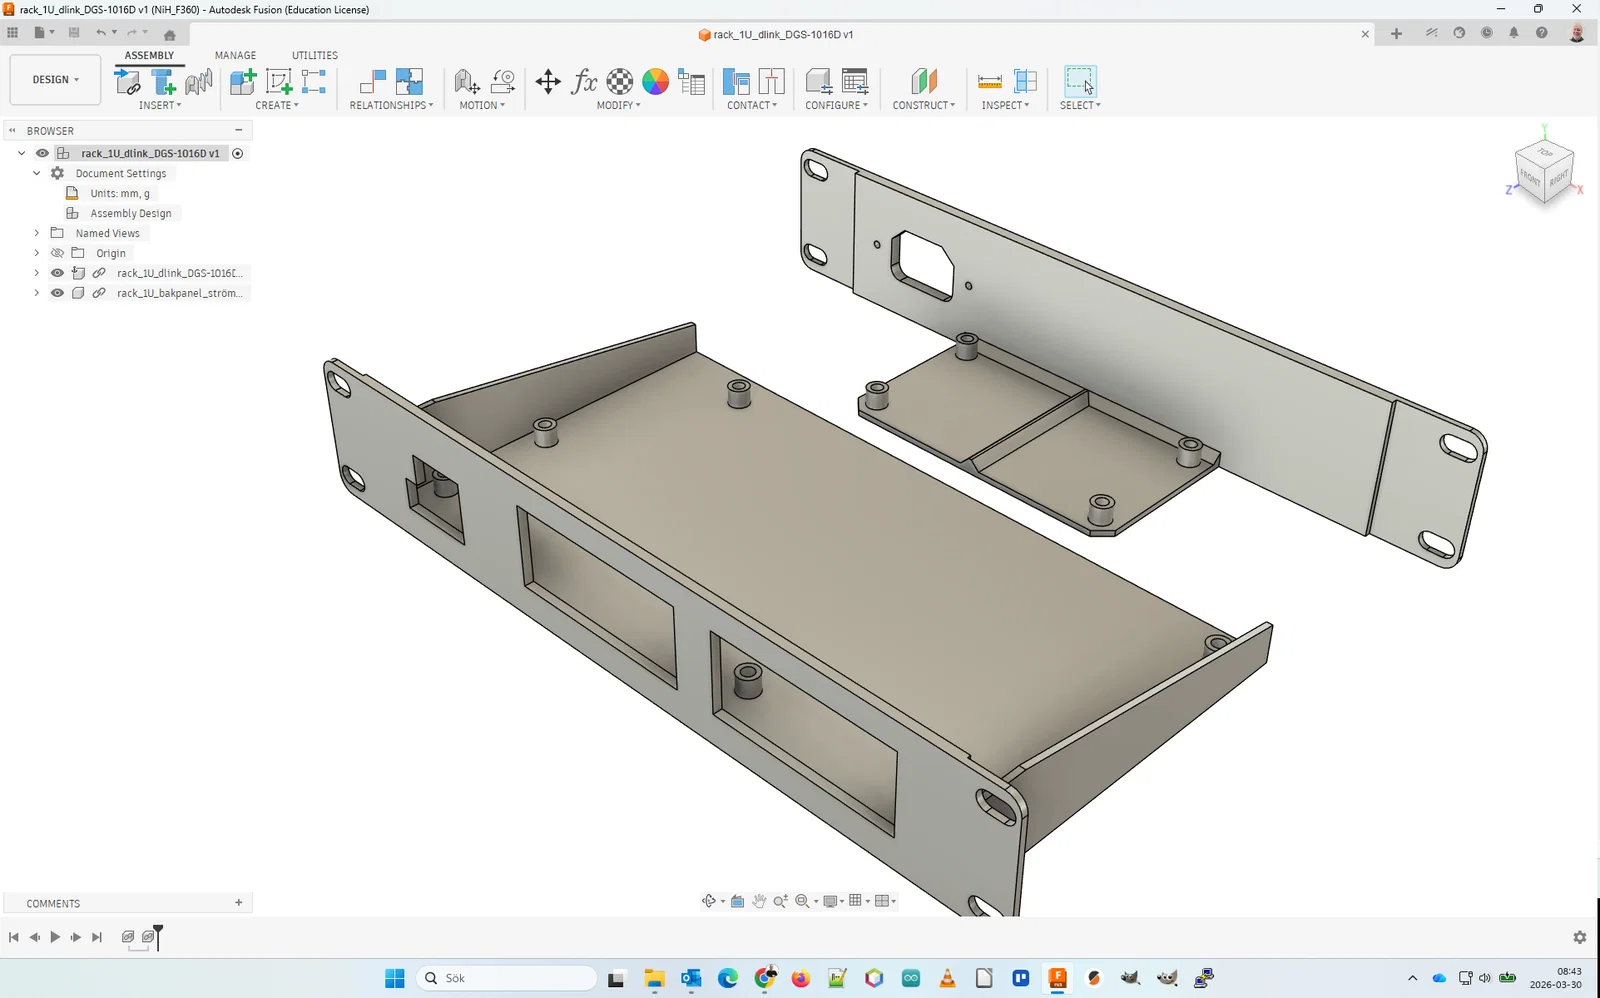This screenshot has height=998, width=1600.
Task: Open the Appearance color wheel tool
Action: pyautogui.click(x=655, y=82)
